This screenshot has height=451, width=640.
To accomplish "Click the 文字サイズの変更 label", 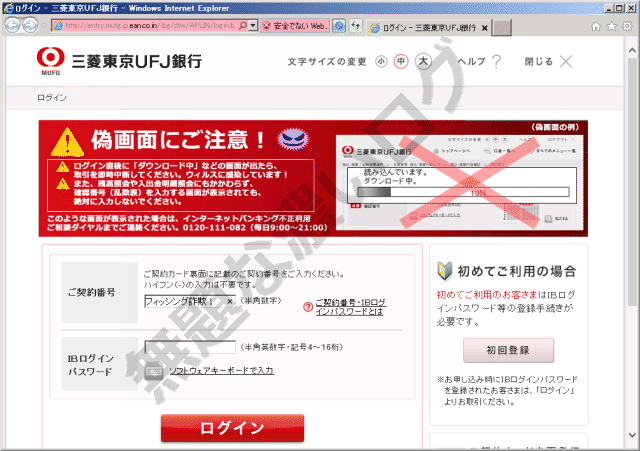I will click(327, 62).
